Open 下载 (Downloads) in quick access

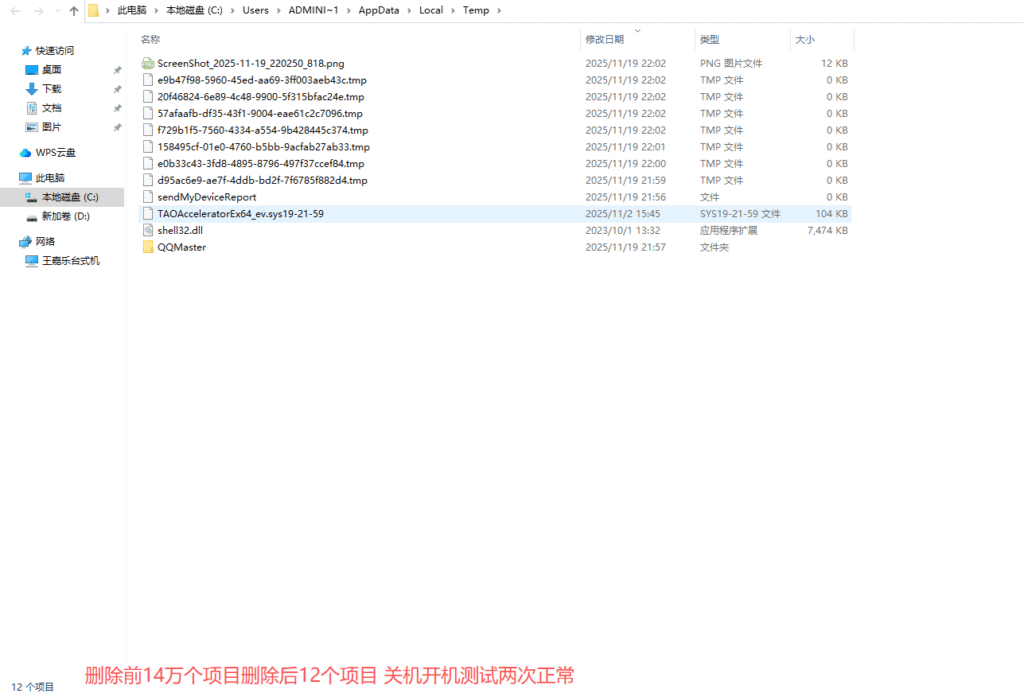(x=50, y=89)
